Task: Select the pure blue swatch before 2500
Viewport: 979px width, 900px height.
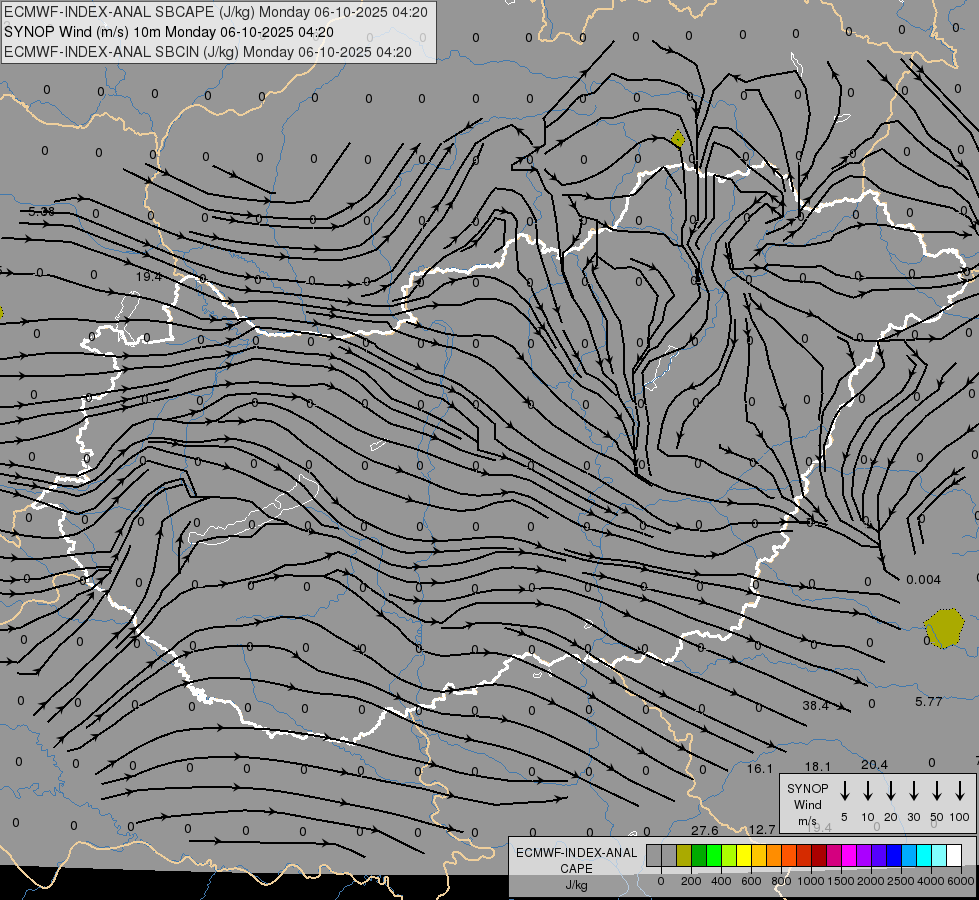Action: coord(893,855)
